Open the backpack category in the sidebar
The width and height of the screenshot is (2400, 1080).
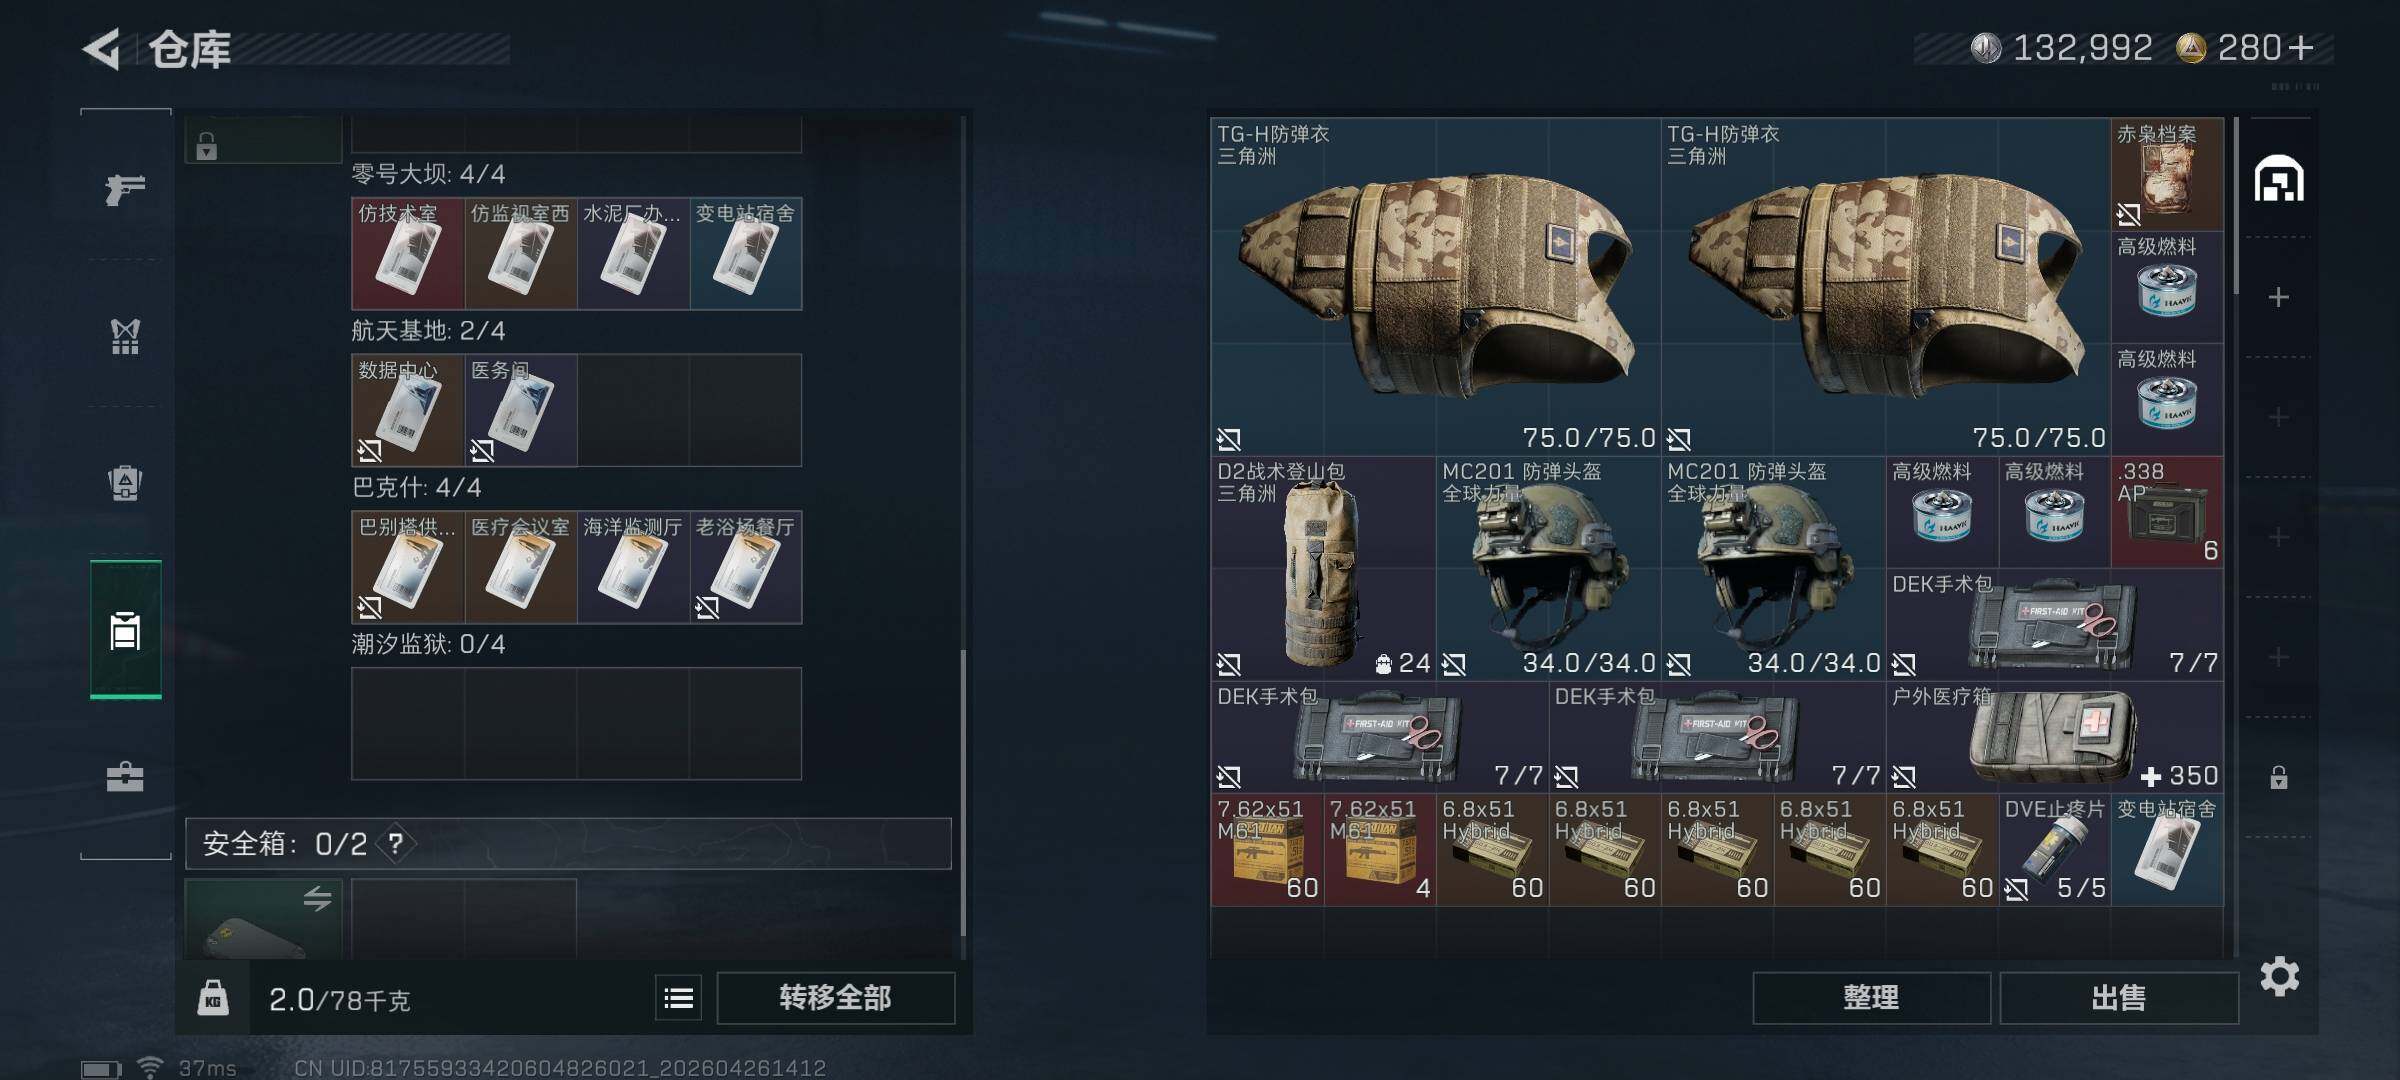(125, 483)
